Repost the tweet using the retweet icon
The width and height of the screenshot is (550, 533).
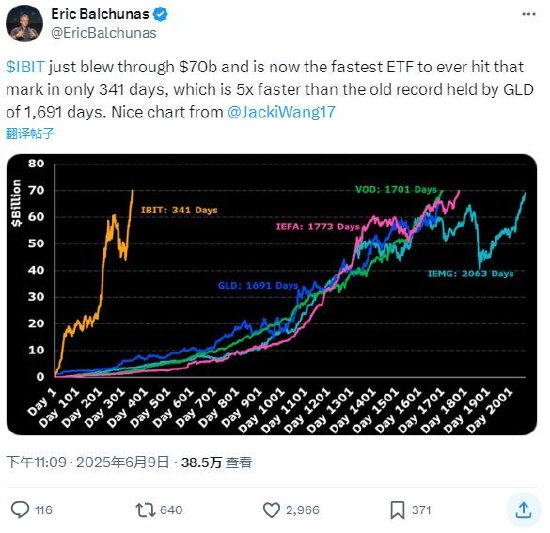145,510
